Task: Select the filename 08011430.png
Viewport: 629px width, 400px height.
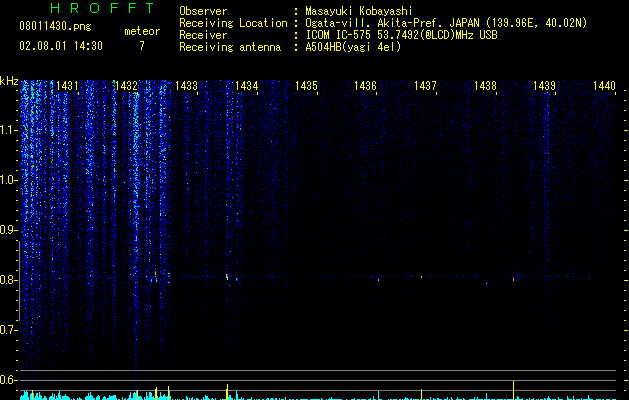Action: 55,27
